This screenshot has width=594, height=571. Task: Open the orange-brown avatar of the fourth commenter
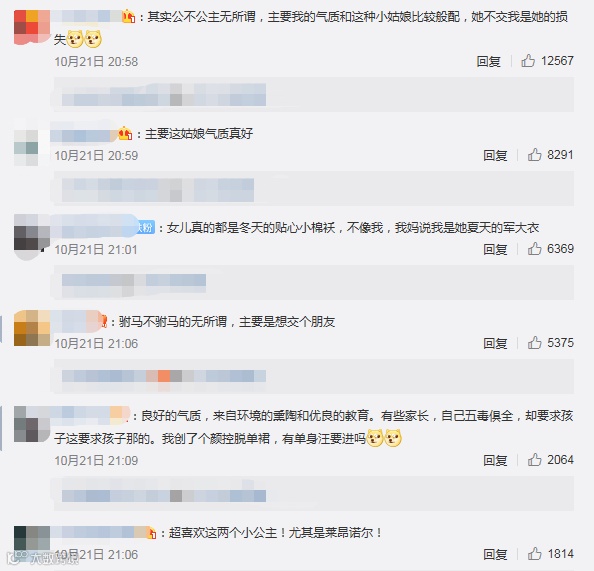(x=32, y=328)
